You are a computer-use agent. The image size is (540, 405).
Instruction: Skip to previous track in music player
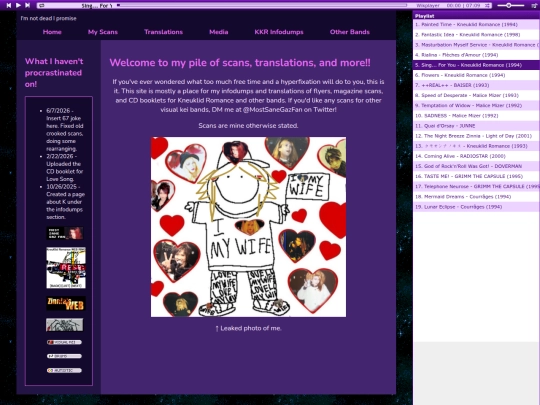coord(9,5)
